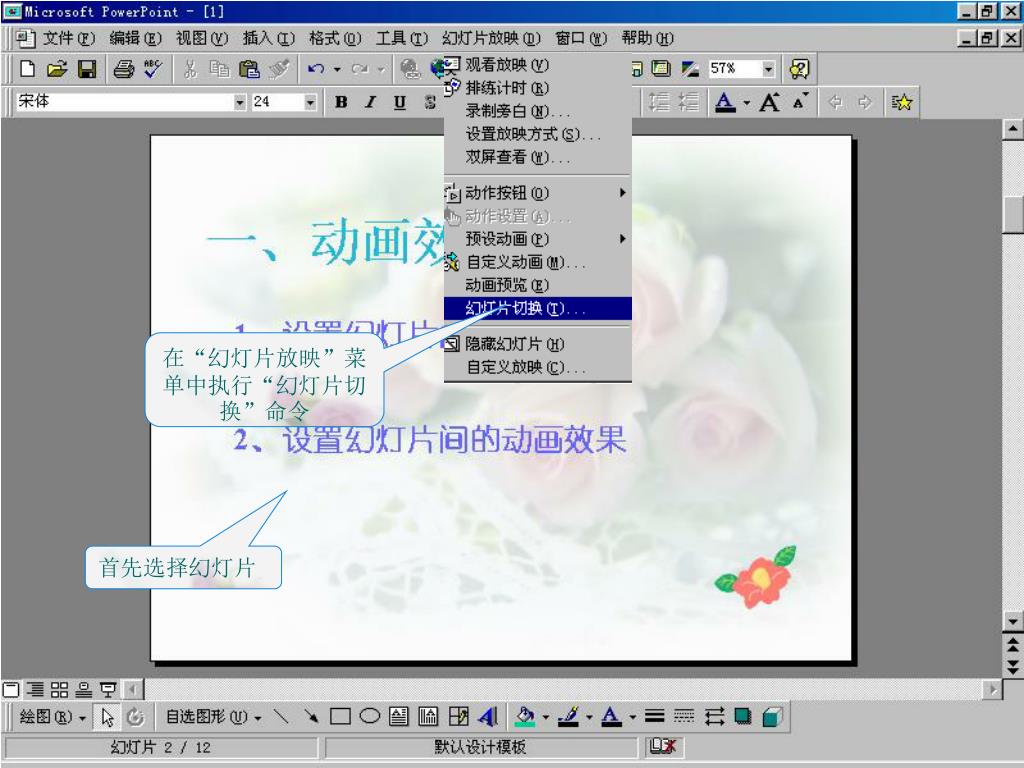Image resolution: width=1024 pixels, height=768 pixels.
Task: Click spelling status icon in status bar
Action: [662, 746]
